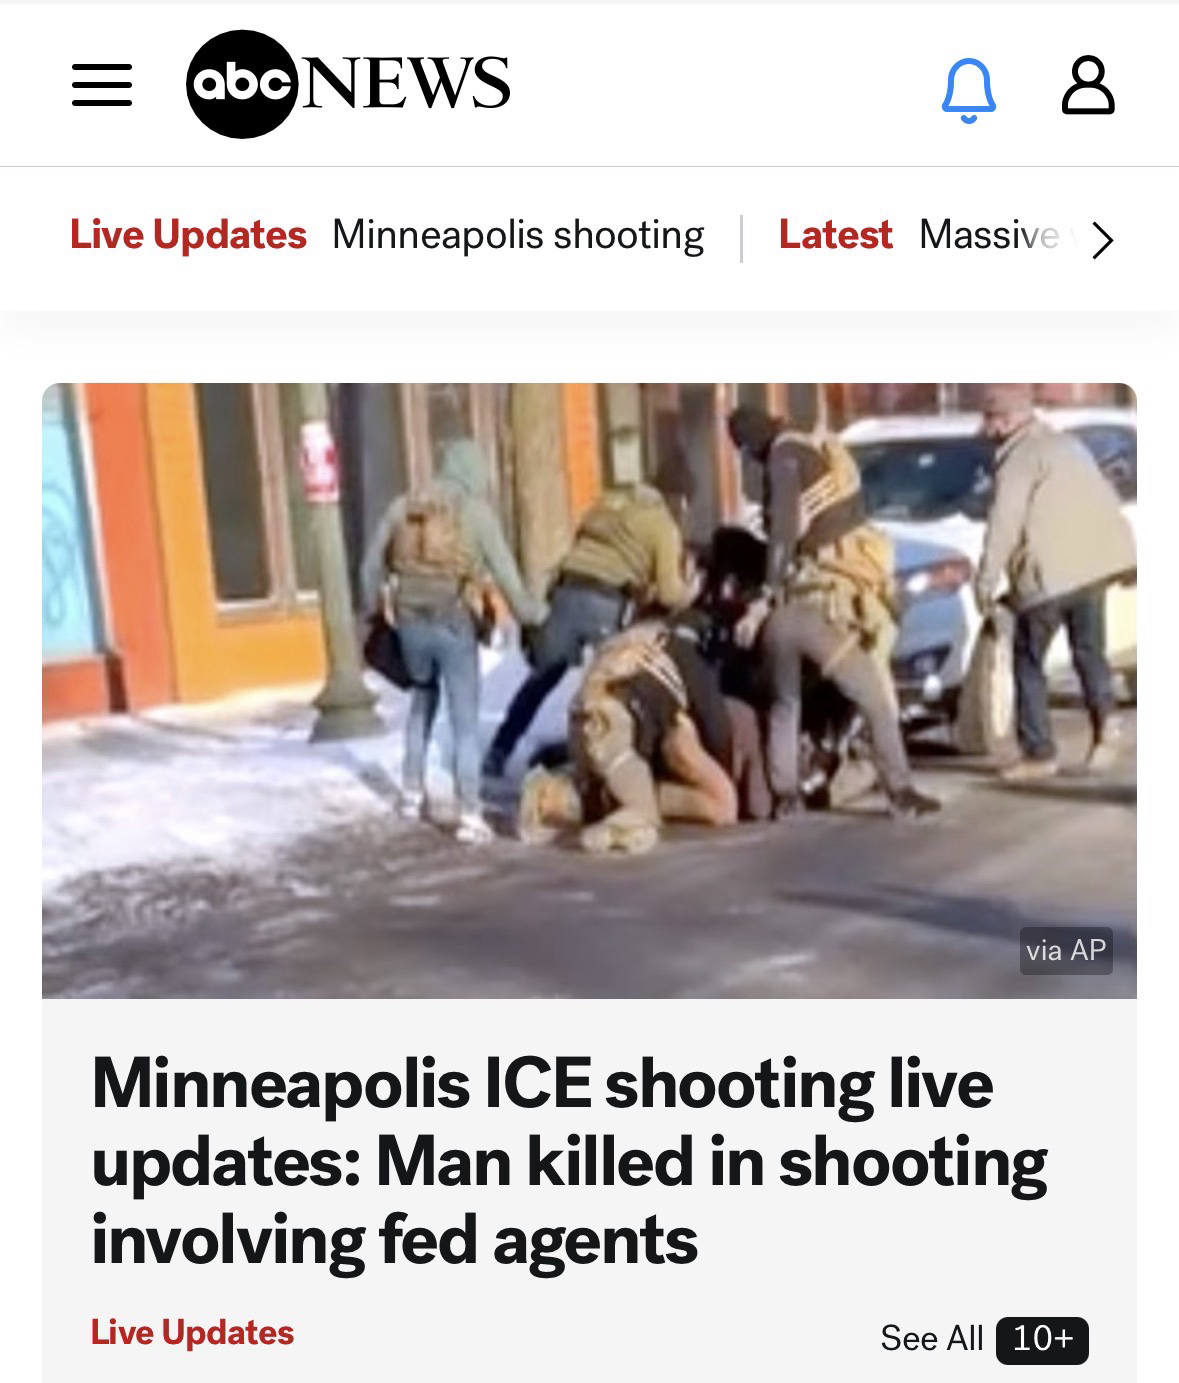Click the "involving fed agents" headline line
Viewport: 1179px width, 1383px height.
pyautogui.click(x=394, y=1241)
